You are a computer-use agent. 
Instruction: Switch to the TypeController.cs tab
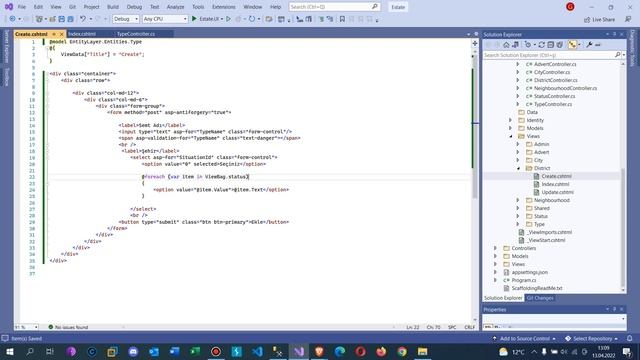136,34
